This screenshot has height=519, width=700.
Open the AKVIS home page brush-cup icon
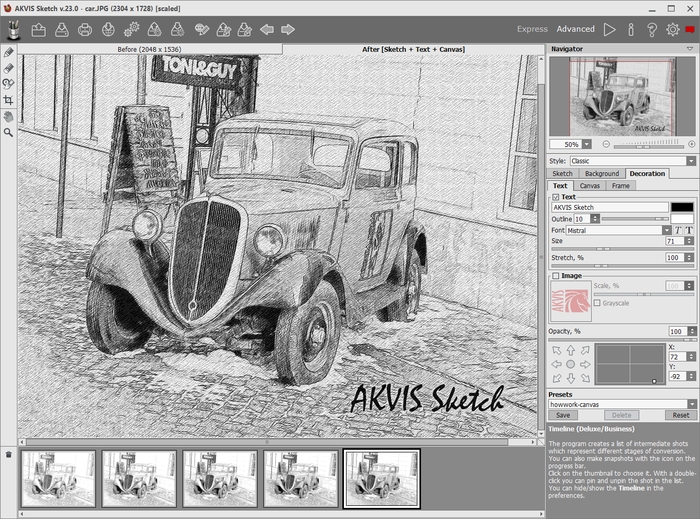pos(13,29)
